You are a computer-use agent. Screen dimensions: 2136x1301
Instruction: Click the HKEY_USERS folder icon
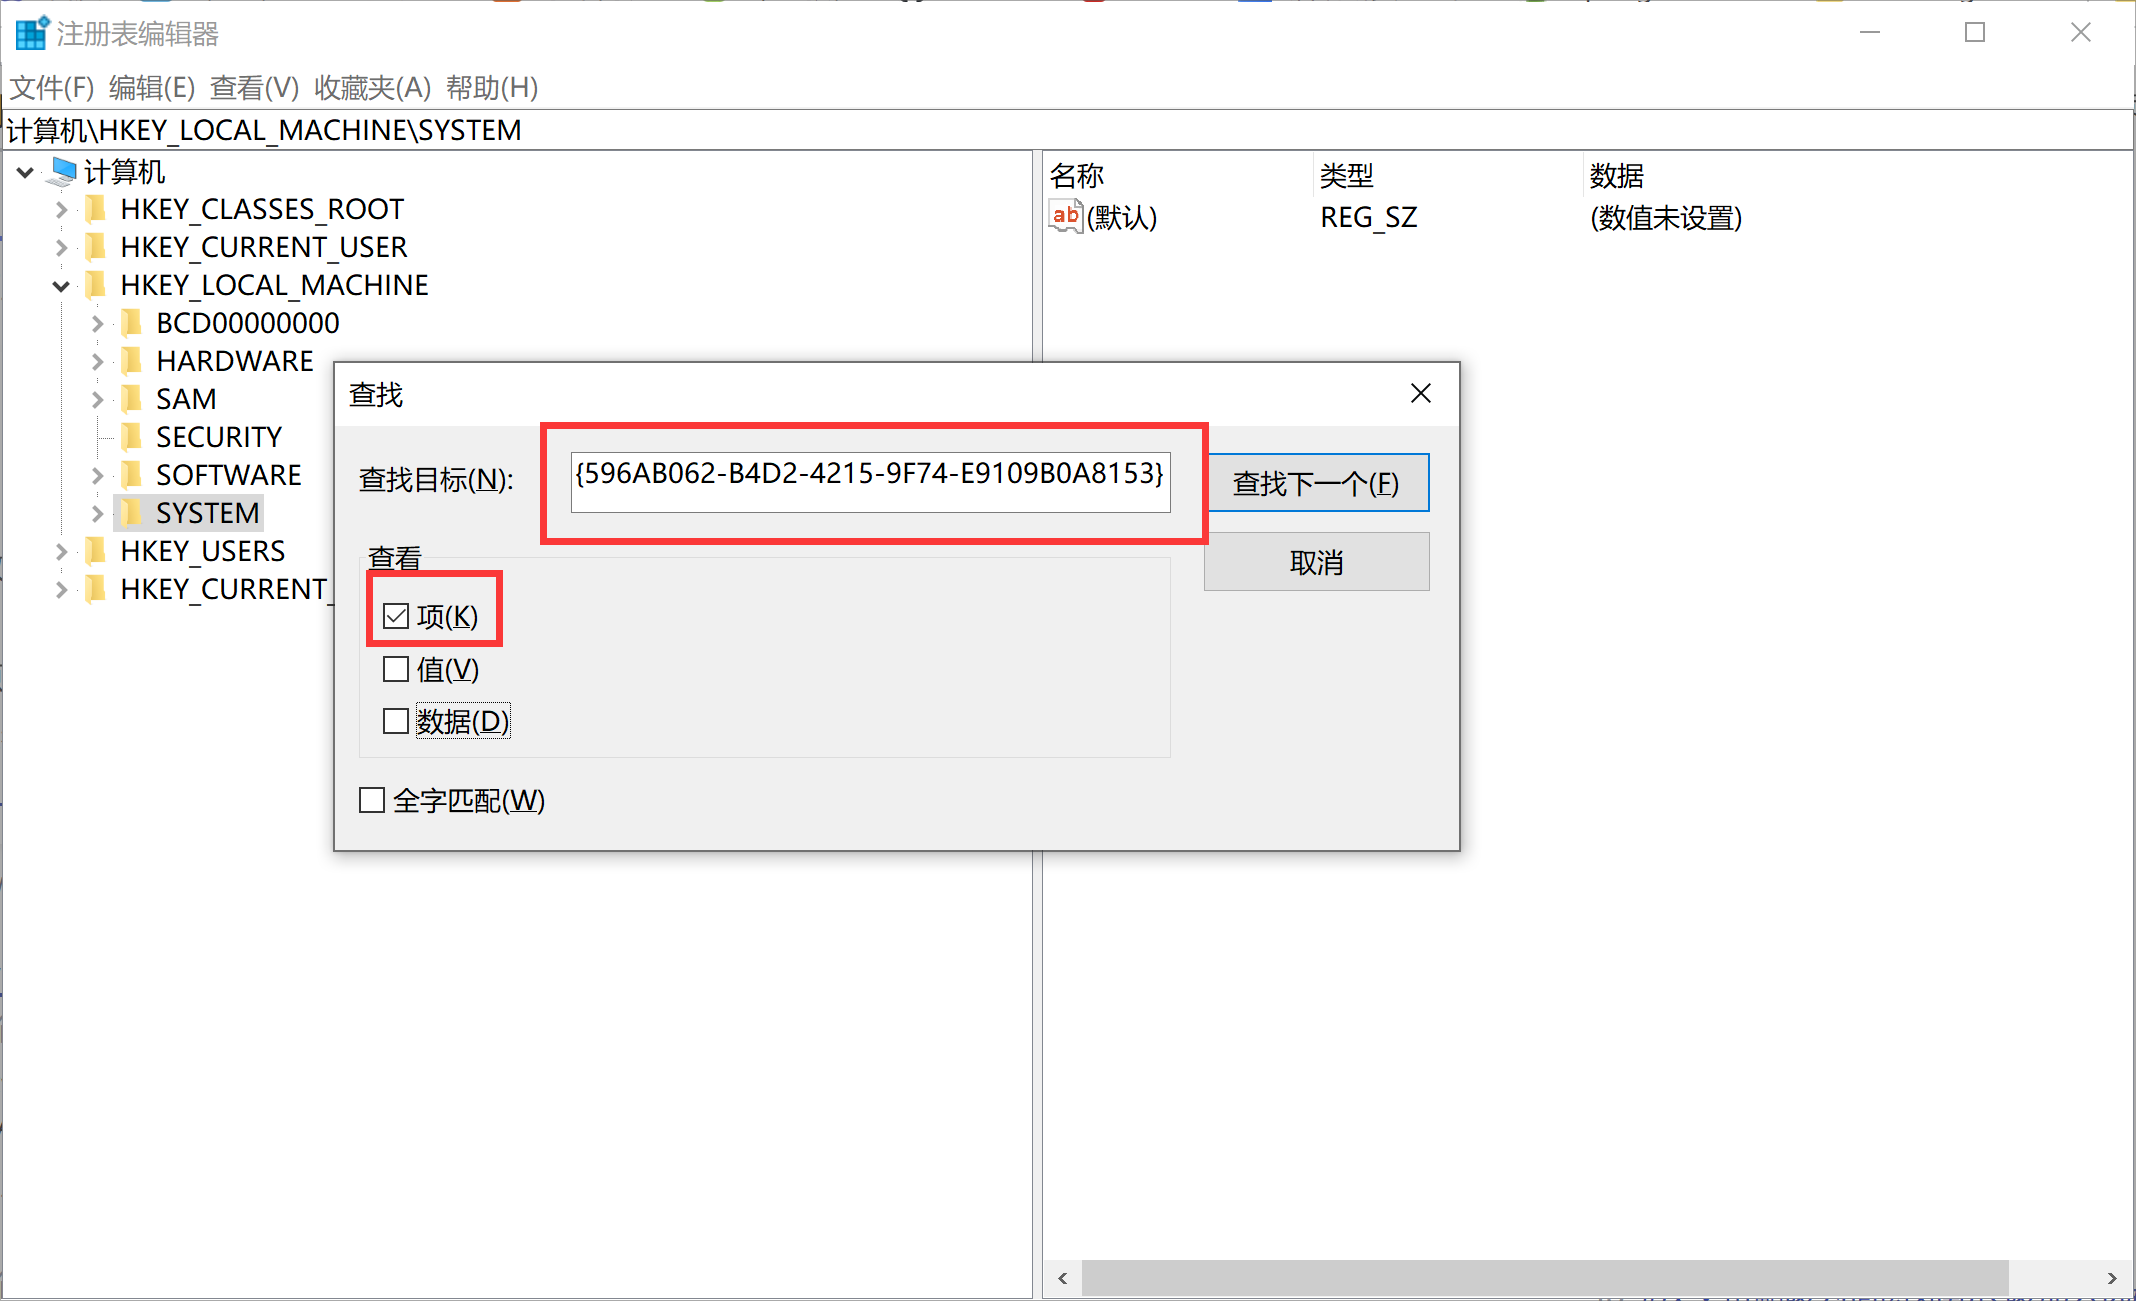tap(96, 551)
